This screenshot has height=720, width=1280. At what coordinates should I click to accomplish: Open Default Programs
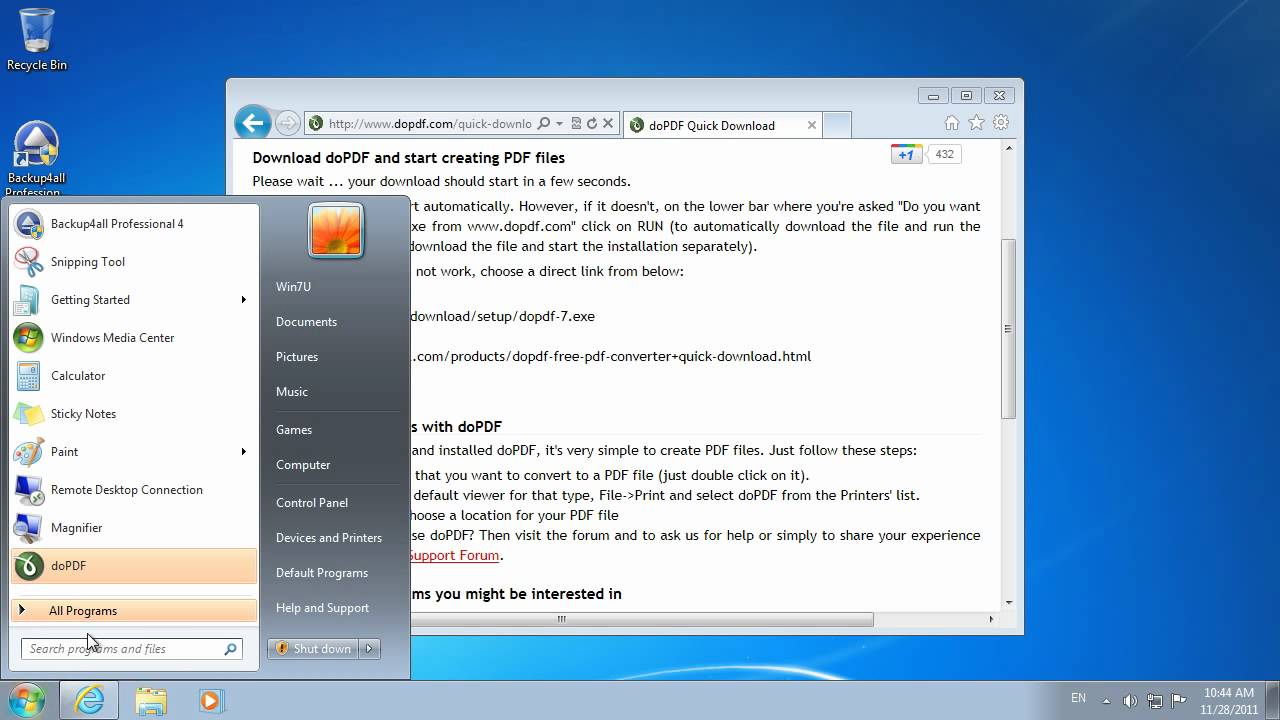322,573
